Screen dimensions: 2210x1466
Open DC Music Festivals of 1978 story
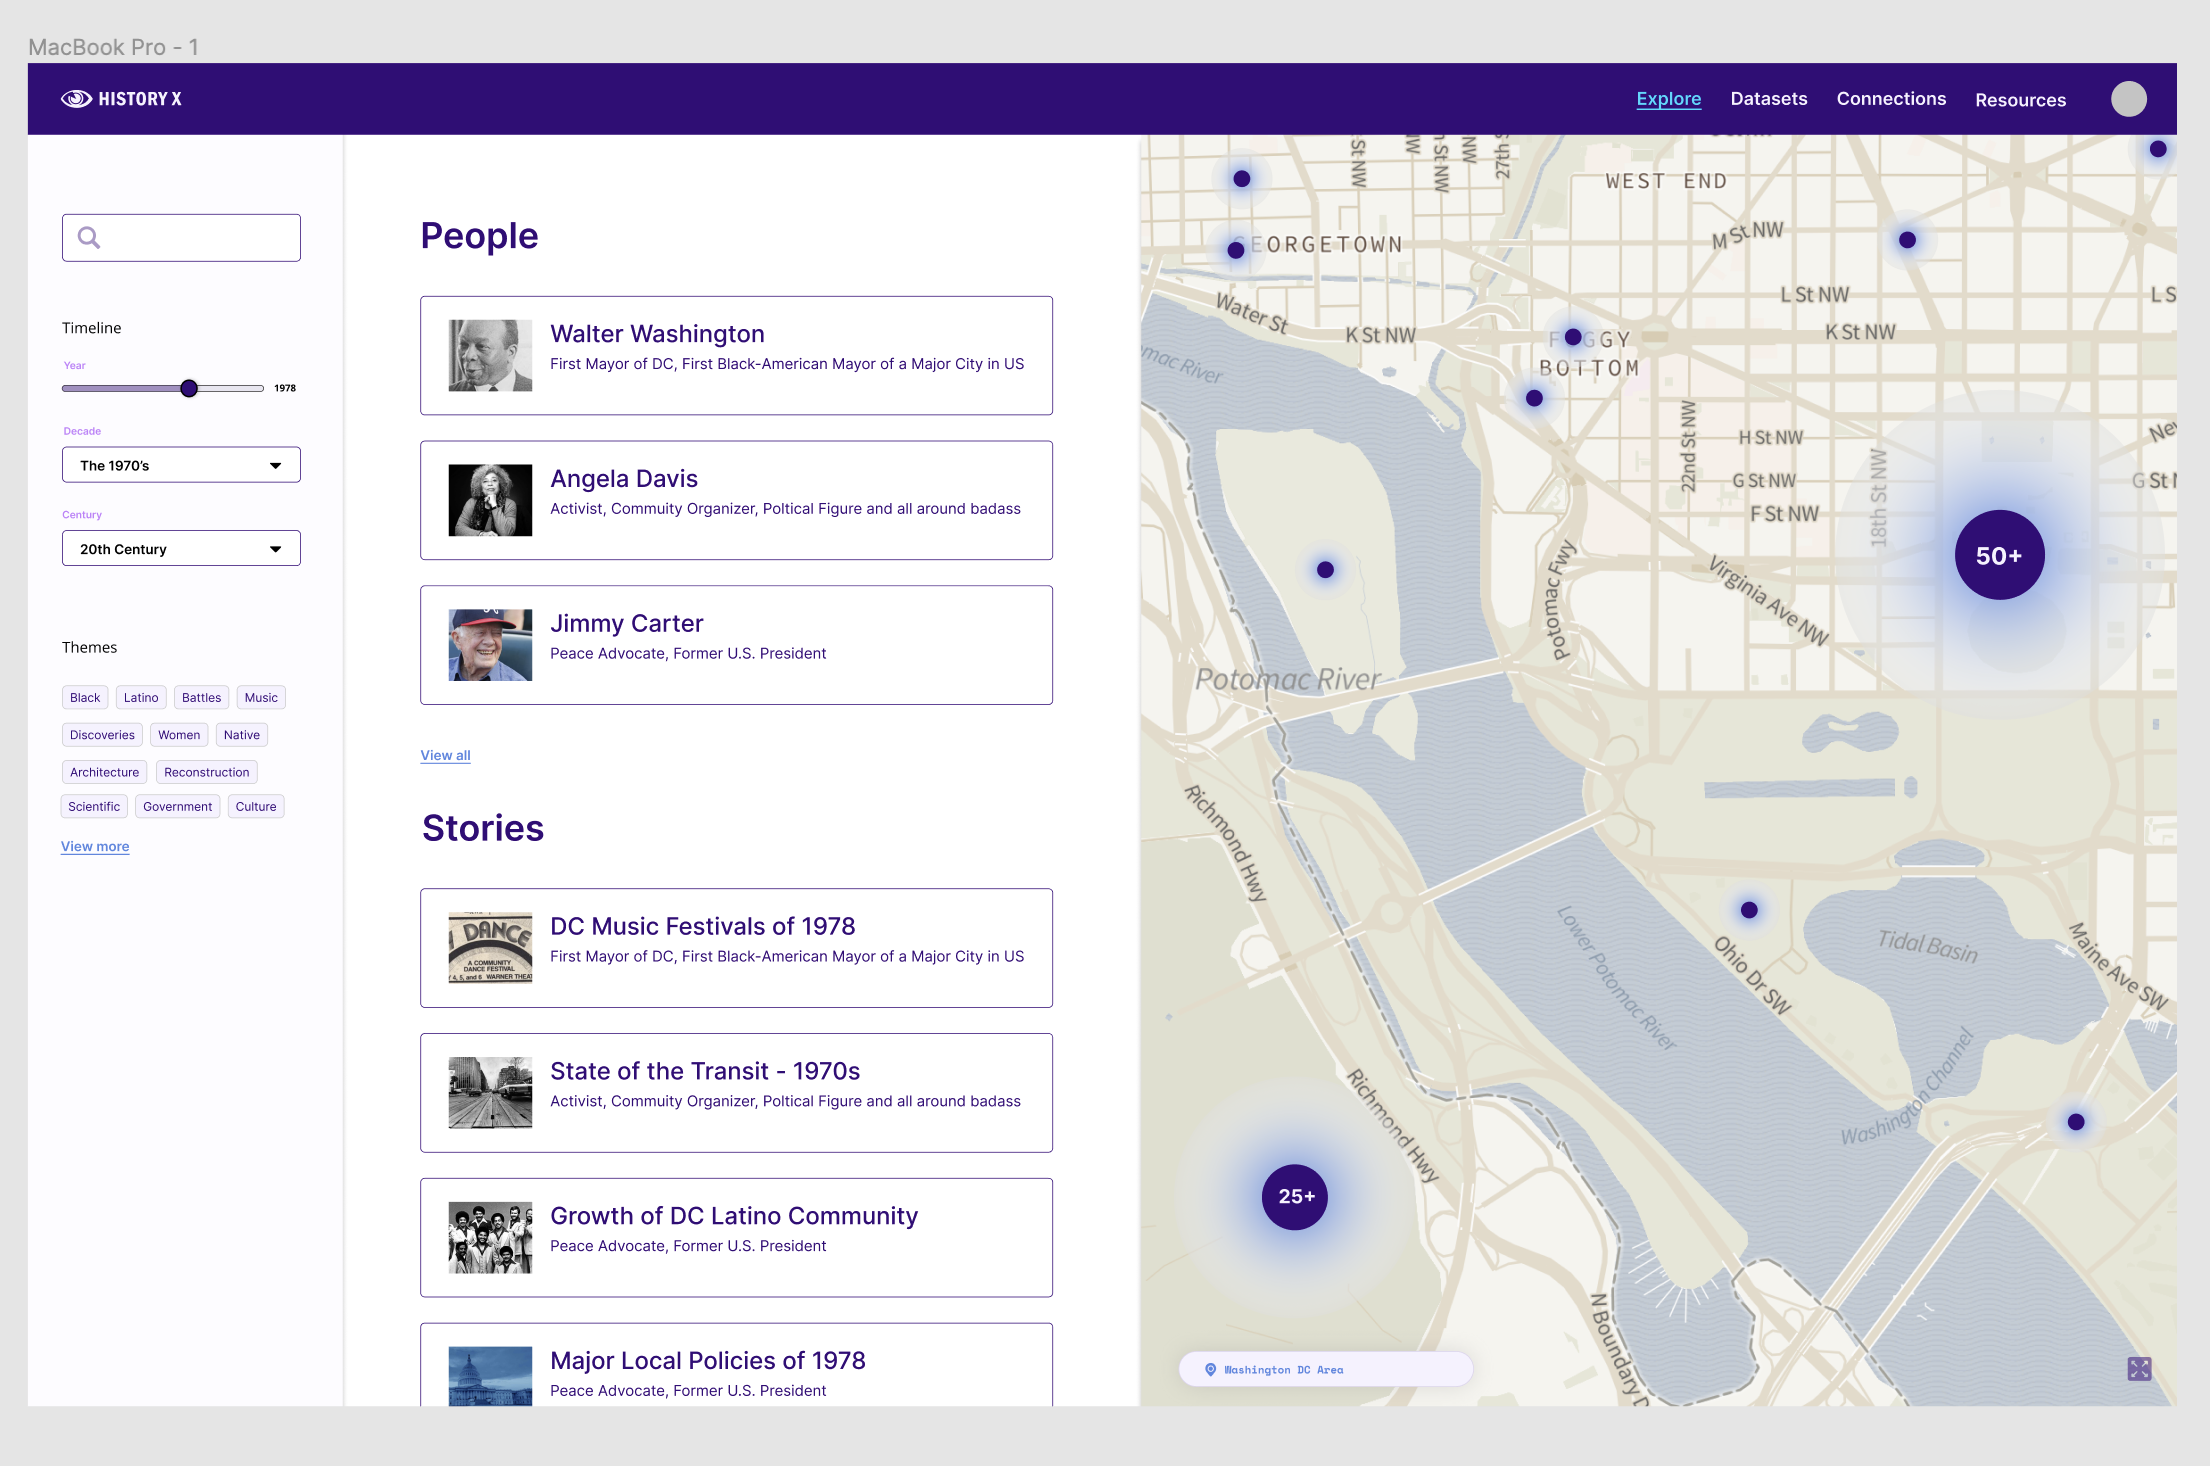pyautogui.click(x=736, y=948)
